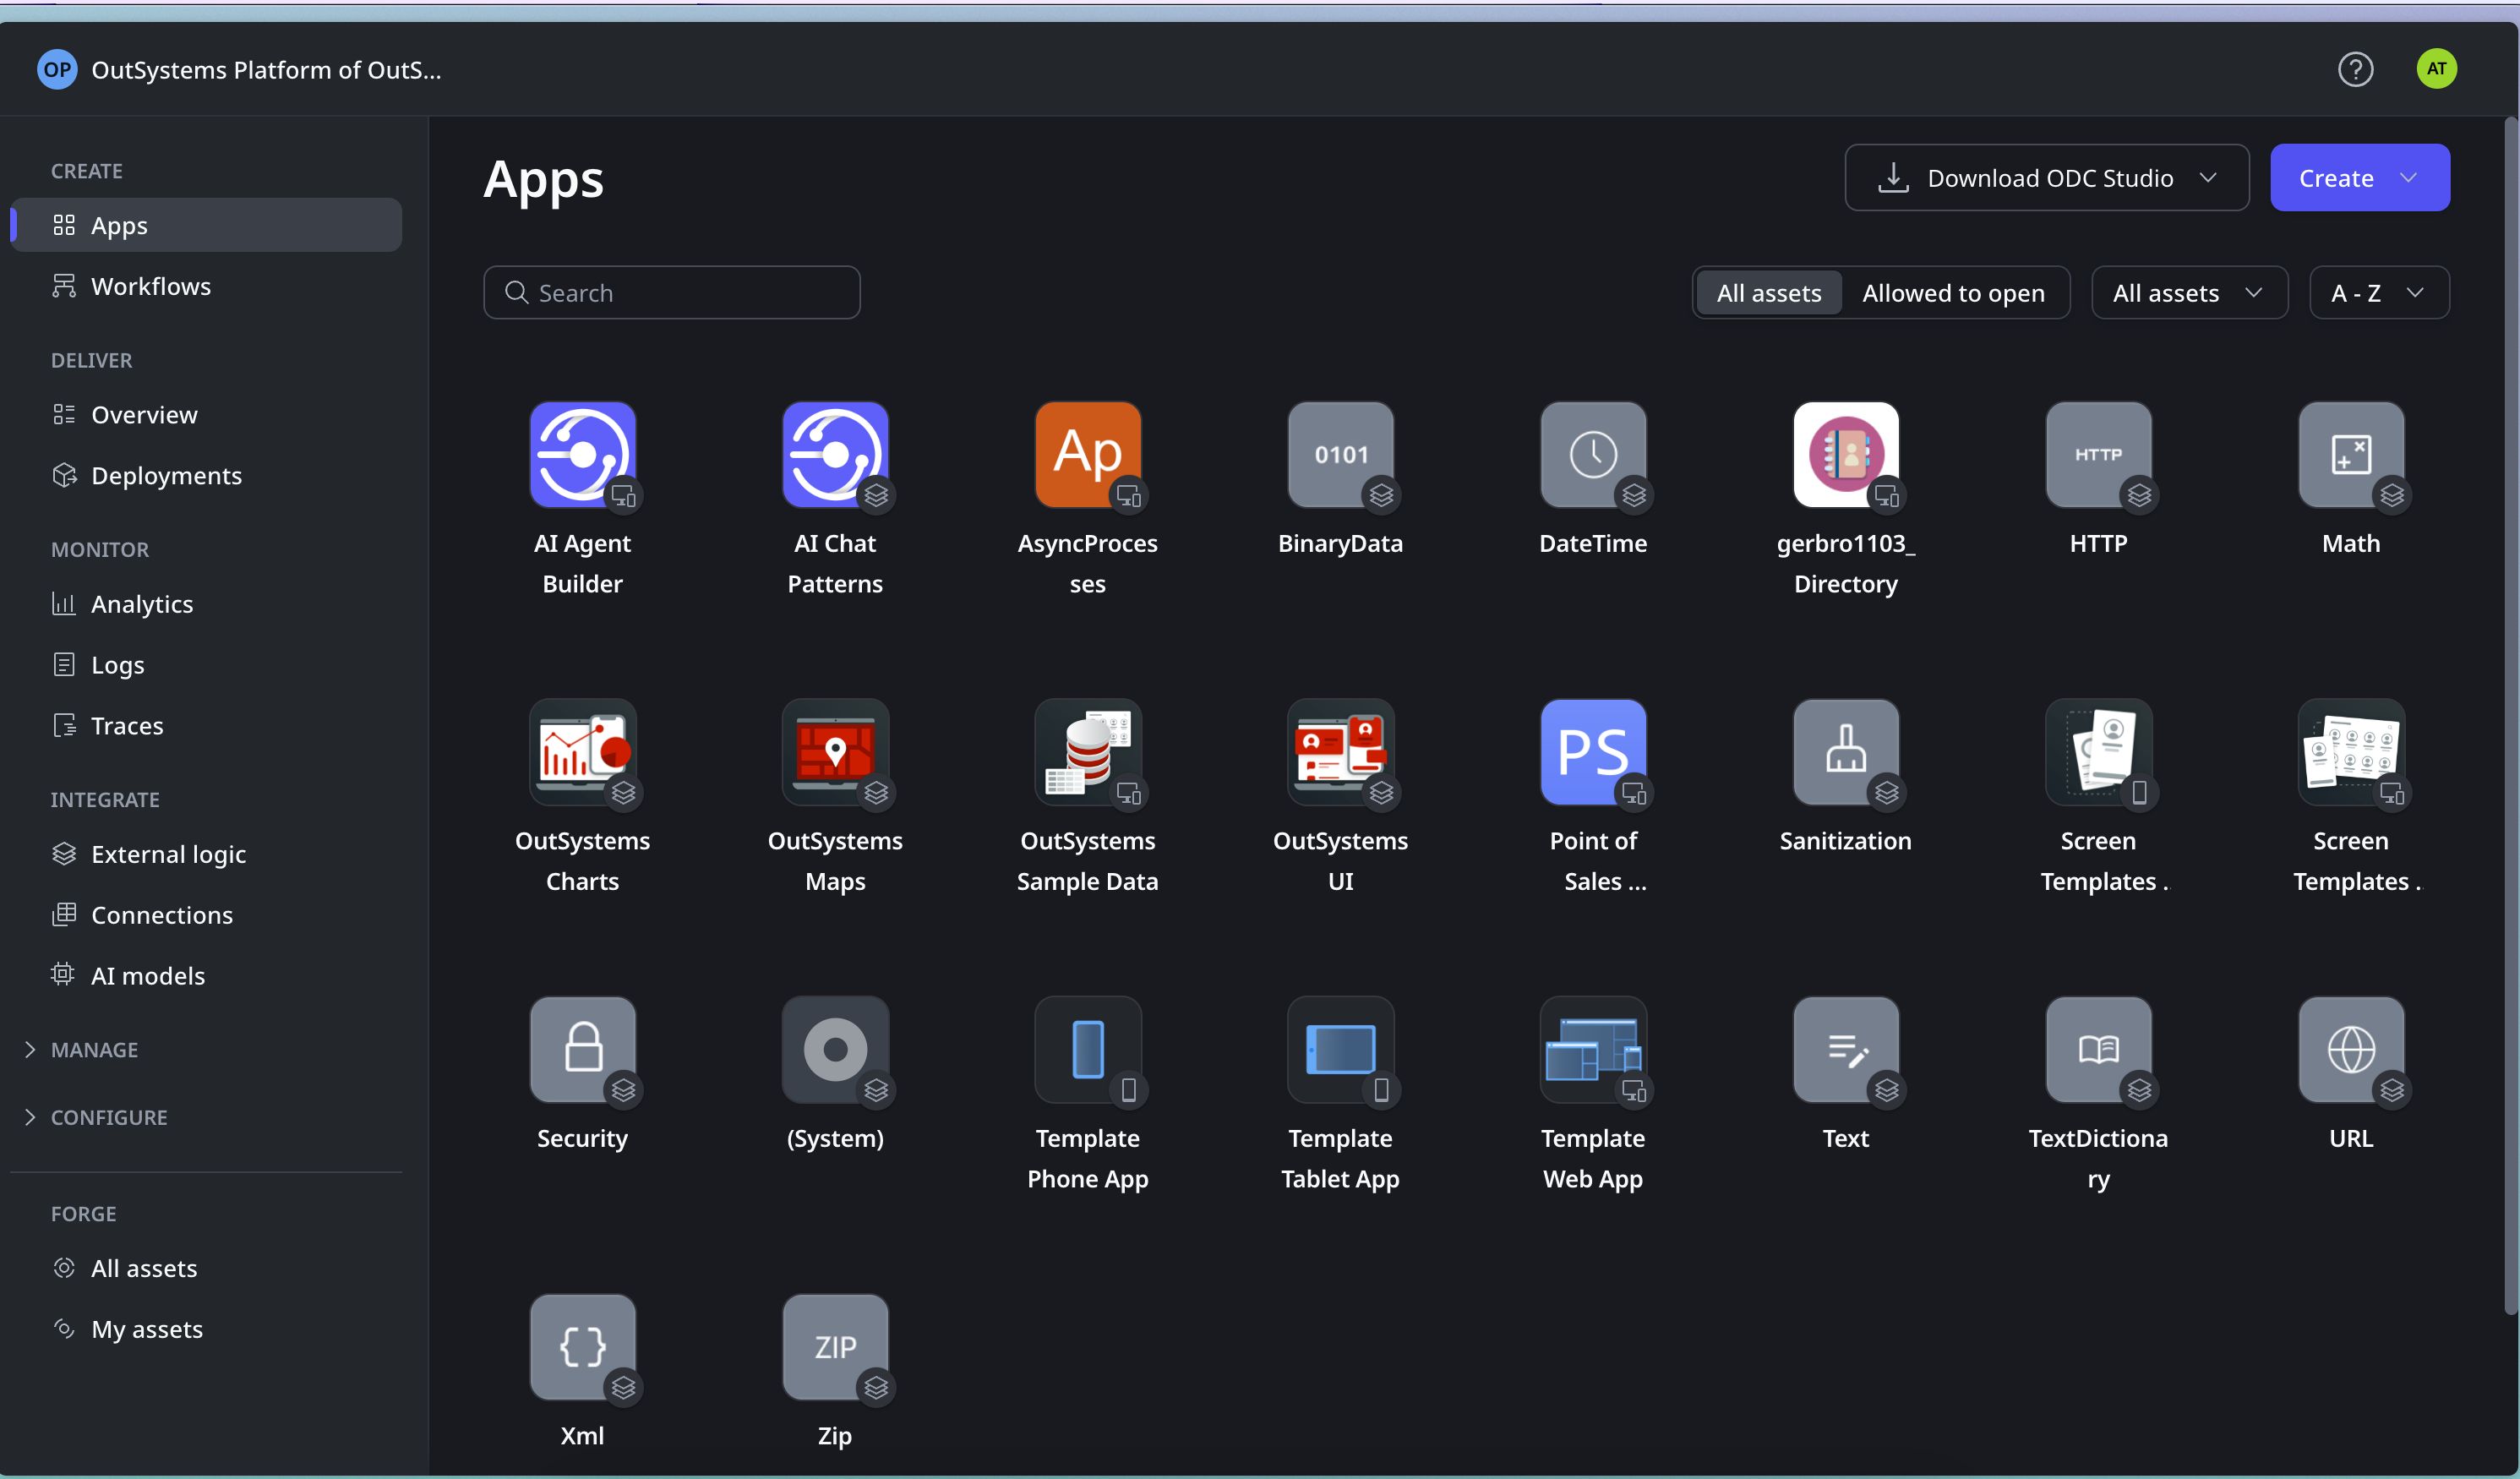Open the URL library globe icon

(x=2351, y=1050)
